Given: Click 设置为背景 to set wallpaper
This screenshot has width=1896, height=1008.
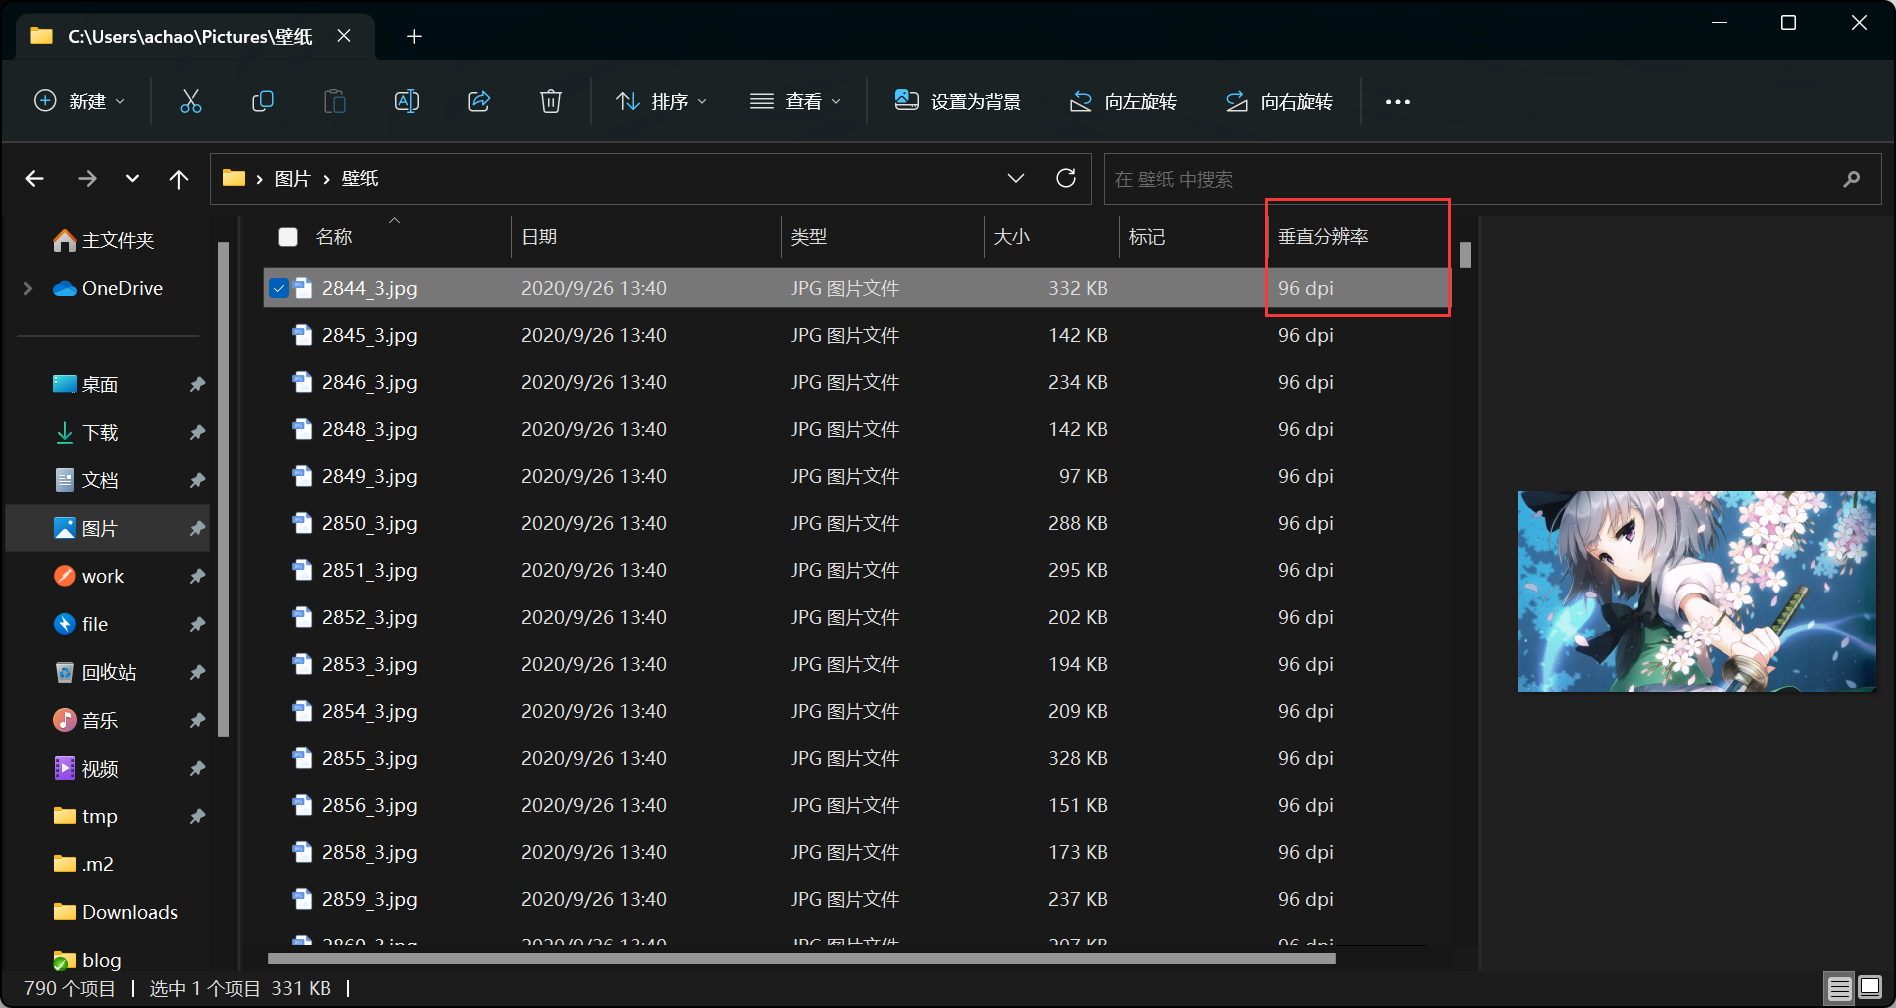Looking at the screenshot, I should (957, 101).
